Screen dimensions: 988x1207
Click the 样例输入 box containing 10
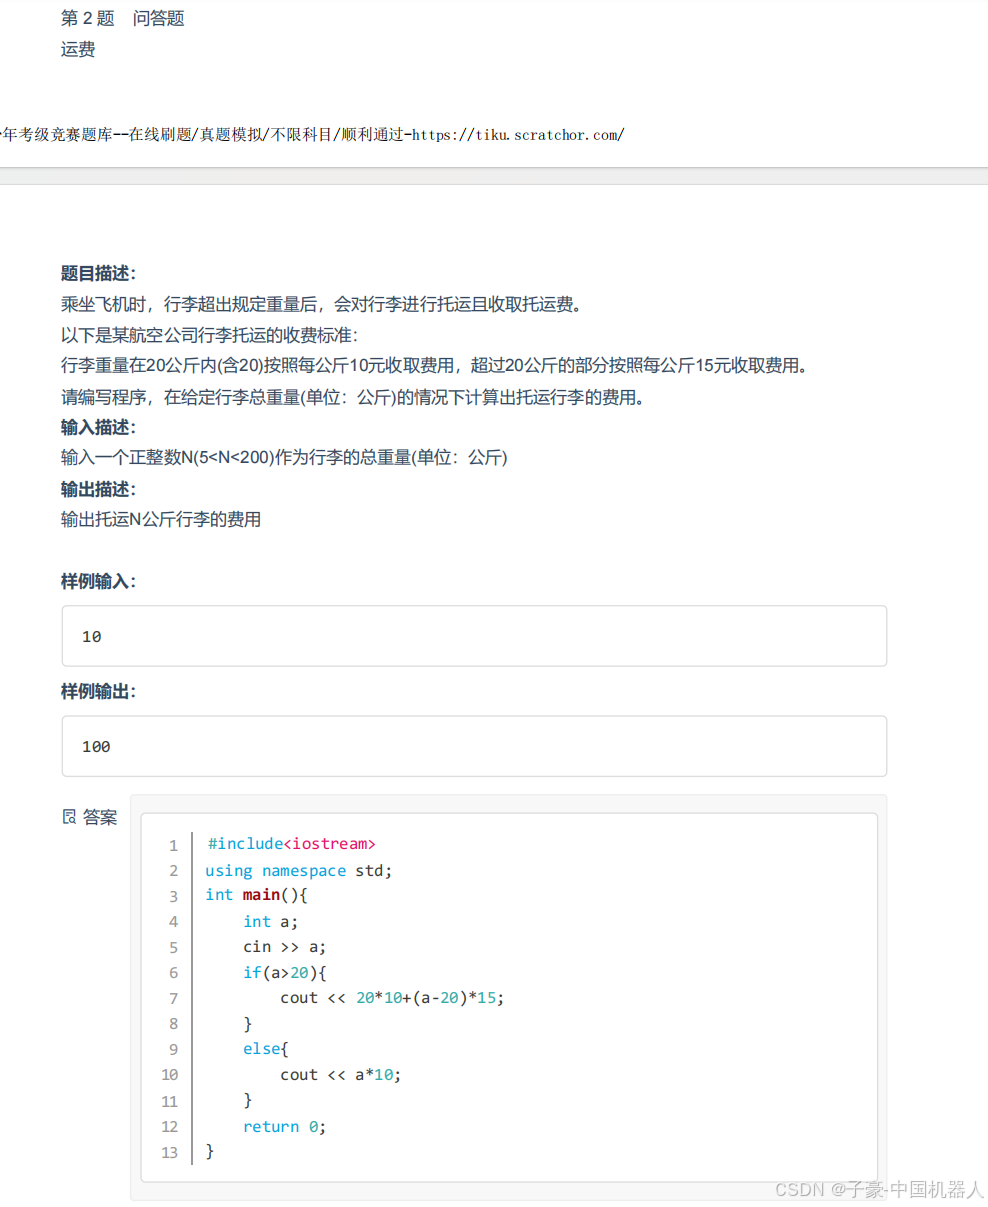474,636
